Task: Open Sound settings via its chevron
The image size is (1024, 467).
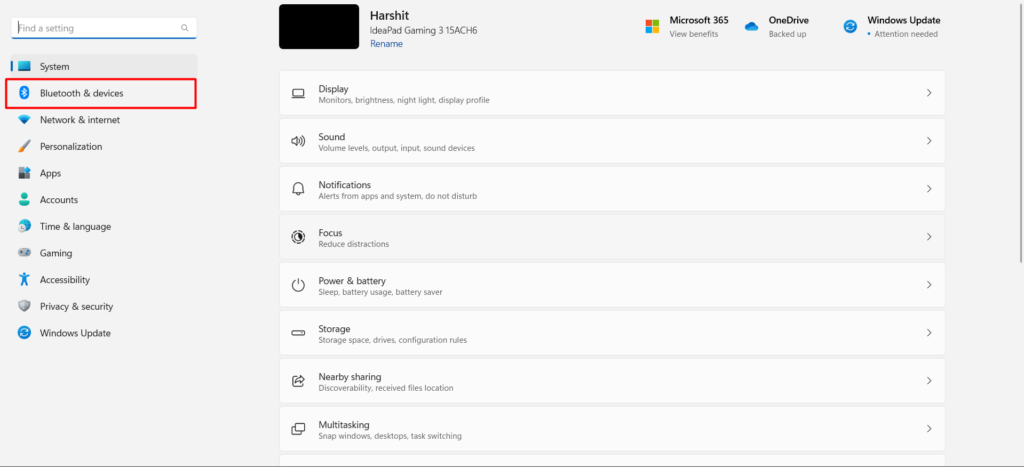Action: [928, 141]
